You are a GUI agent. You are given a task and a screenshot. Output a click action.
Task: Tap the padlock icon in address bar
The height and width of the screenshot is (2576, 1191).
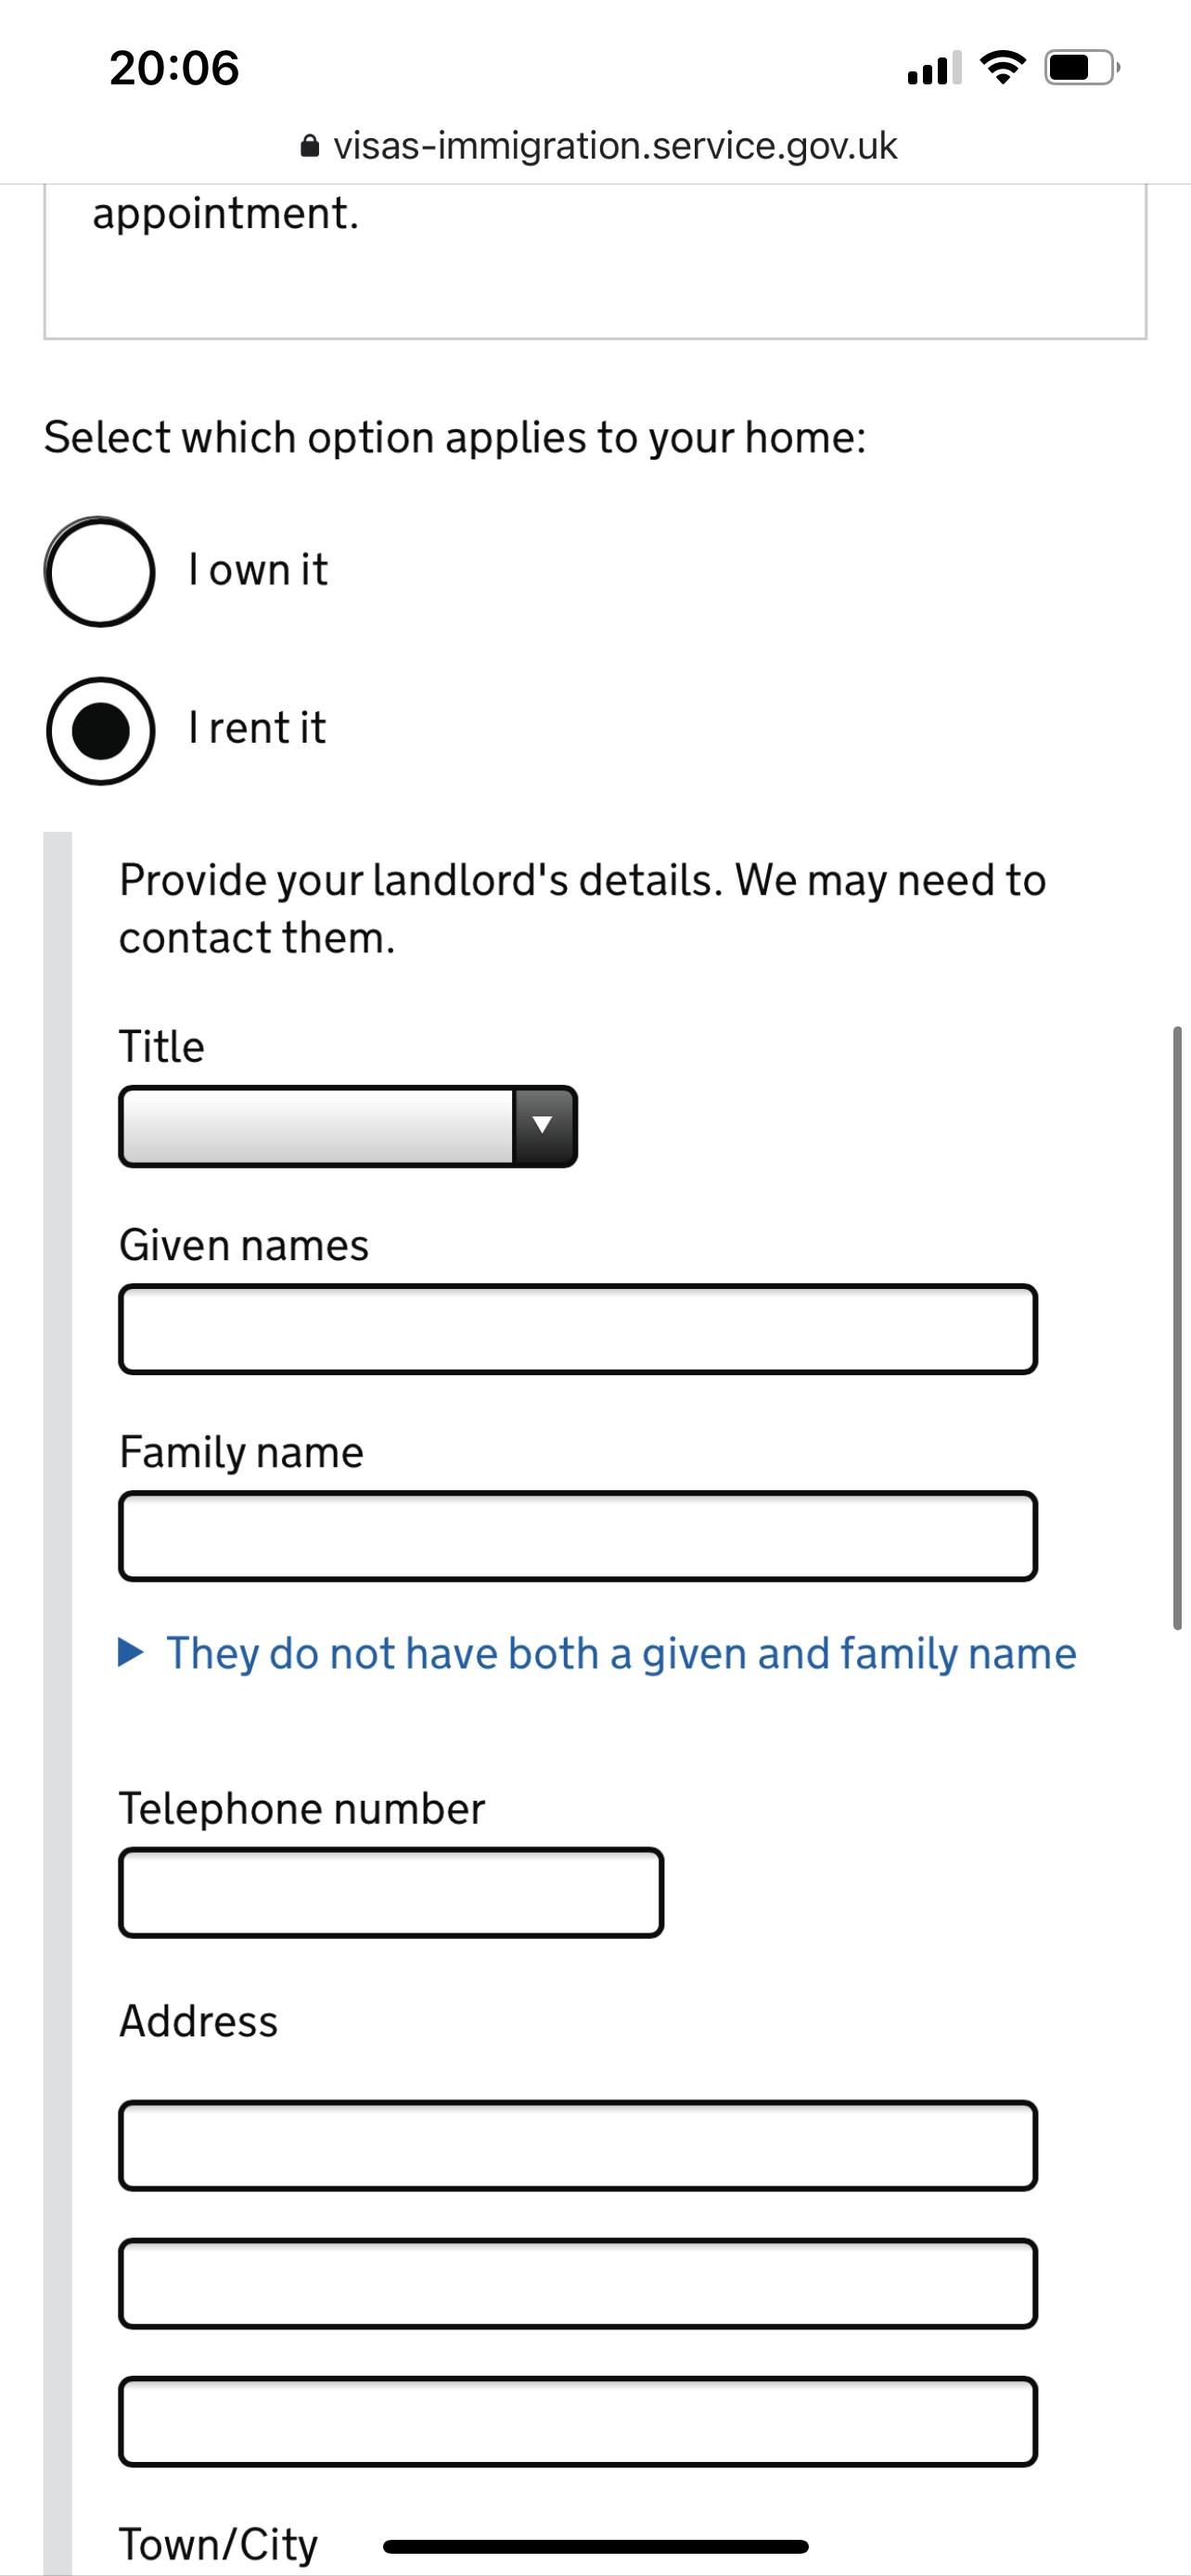point(310,147)
